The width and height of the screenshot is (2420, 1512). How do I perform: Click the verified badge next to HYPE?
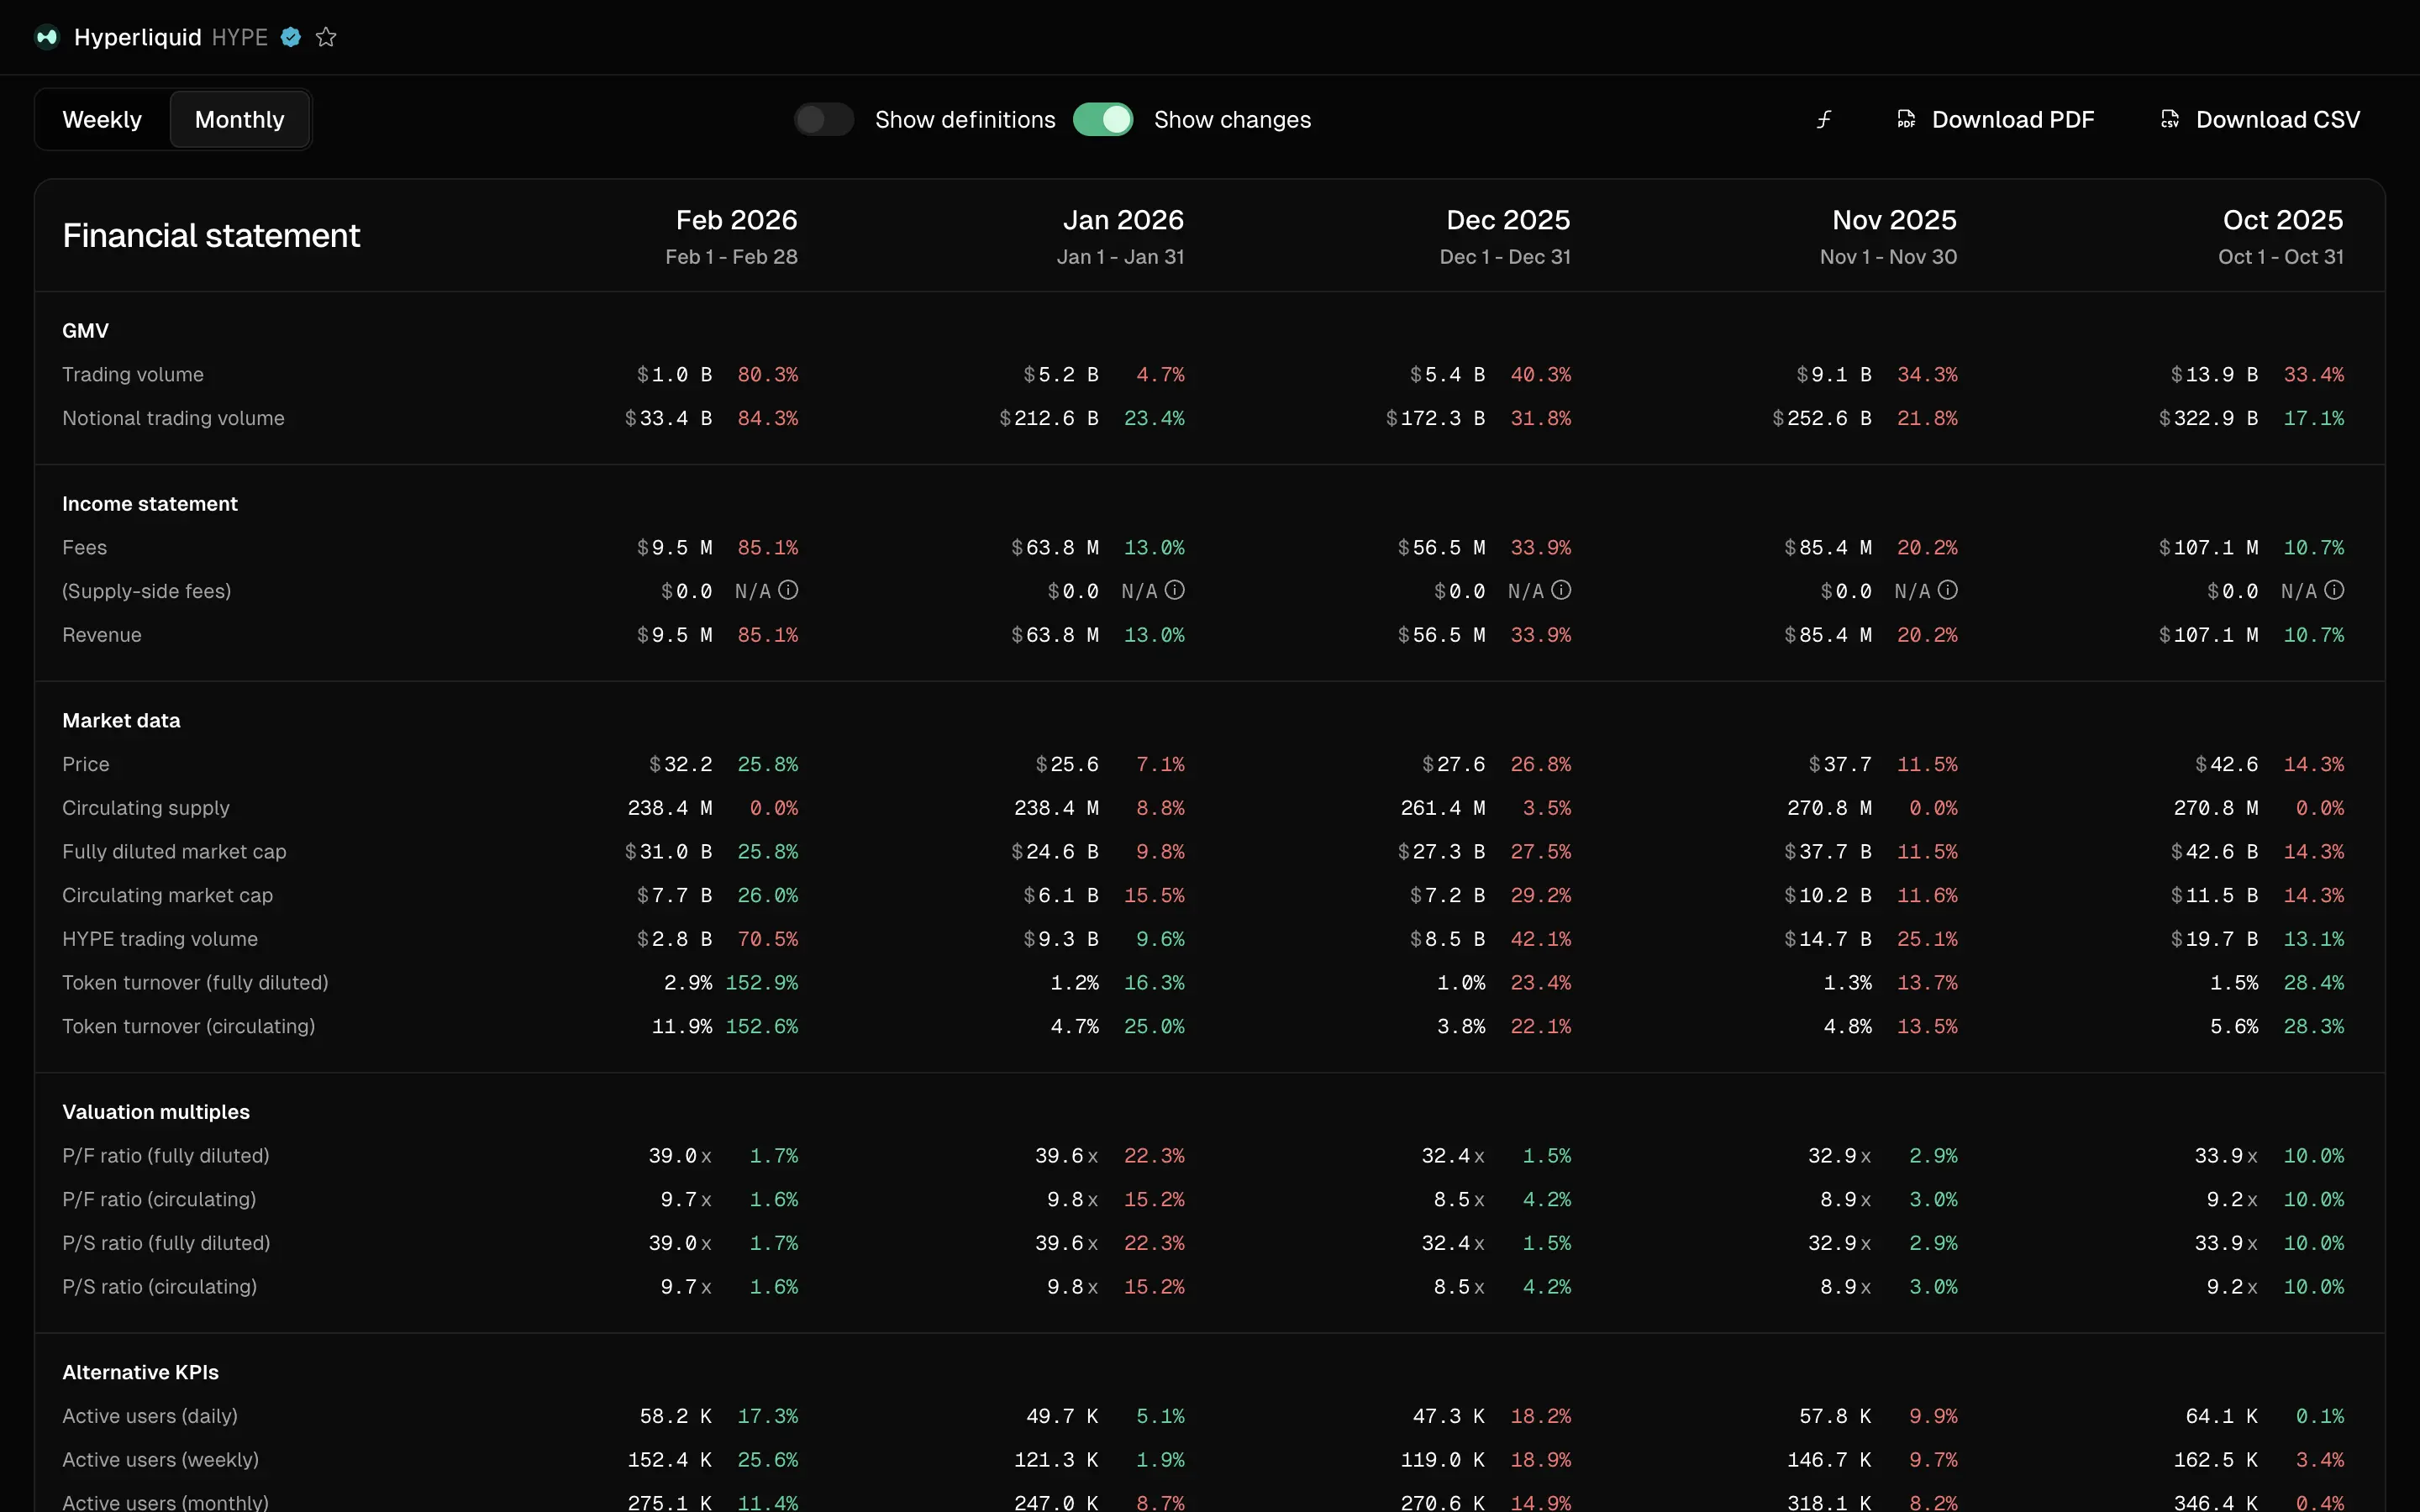click(291, 37)
